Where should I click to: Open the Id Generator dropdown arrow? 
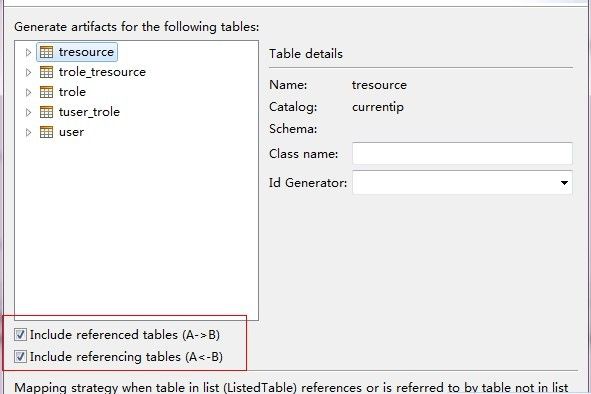click(564, 183)
